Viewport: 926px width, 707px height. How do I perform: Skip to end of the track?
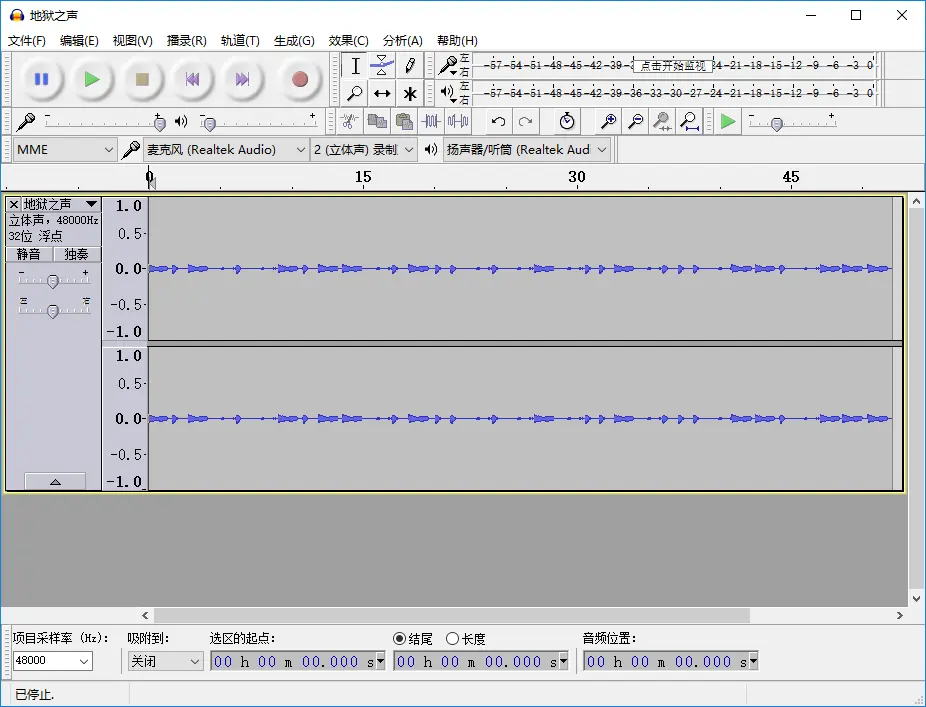(242, 79)
